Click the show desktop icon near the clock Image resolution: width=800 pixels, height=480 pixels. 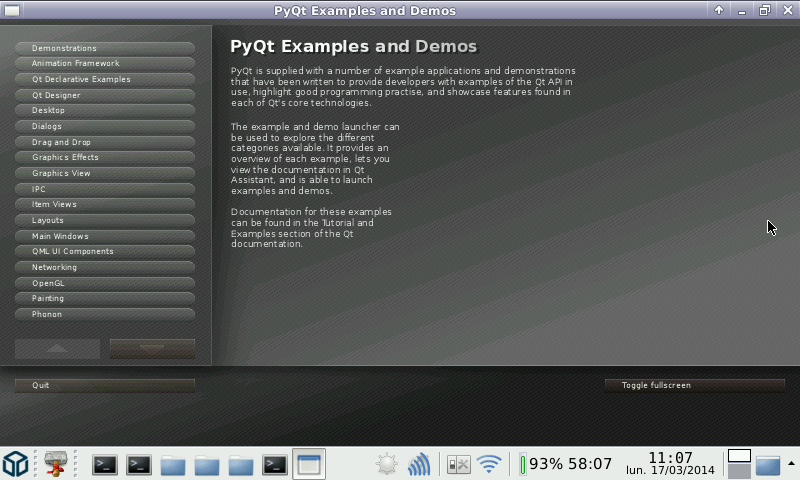[768, 465]
